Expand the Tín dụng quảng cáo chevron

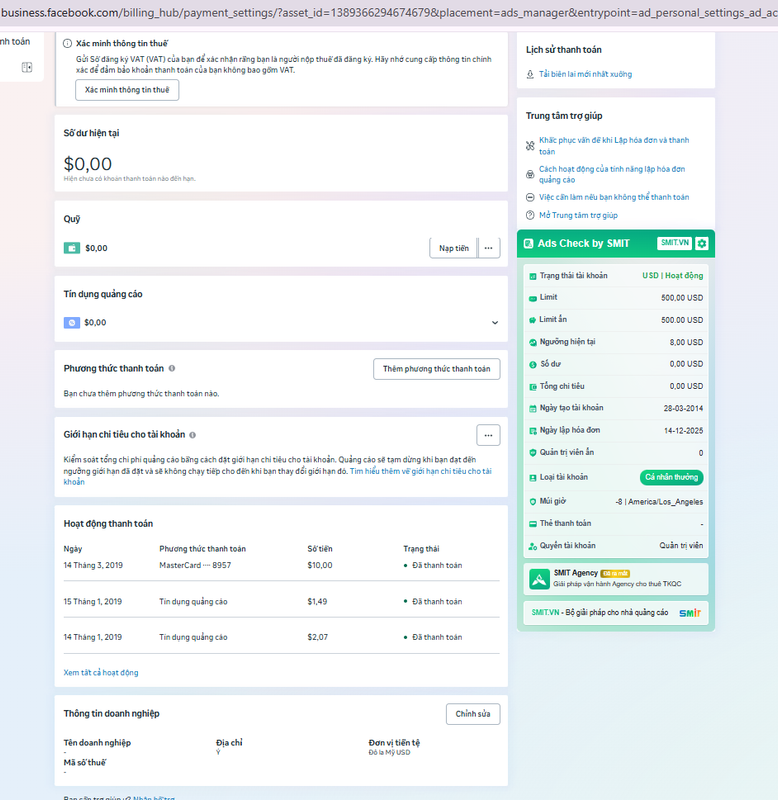[x=495, y=322]
